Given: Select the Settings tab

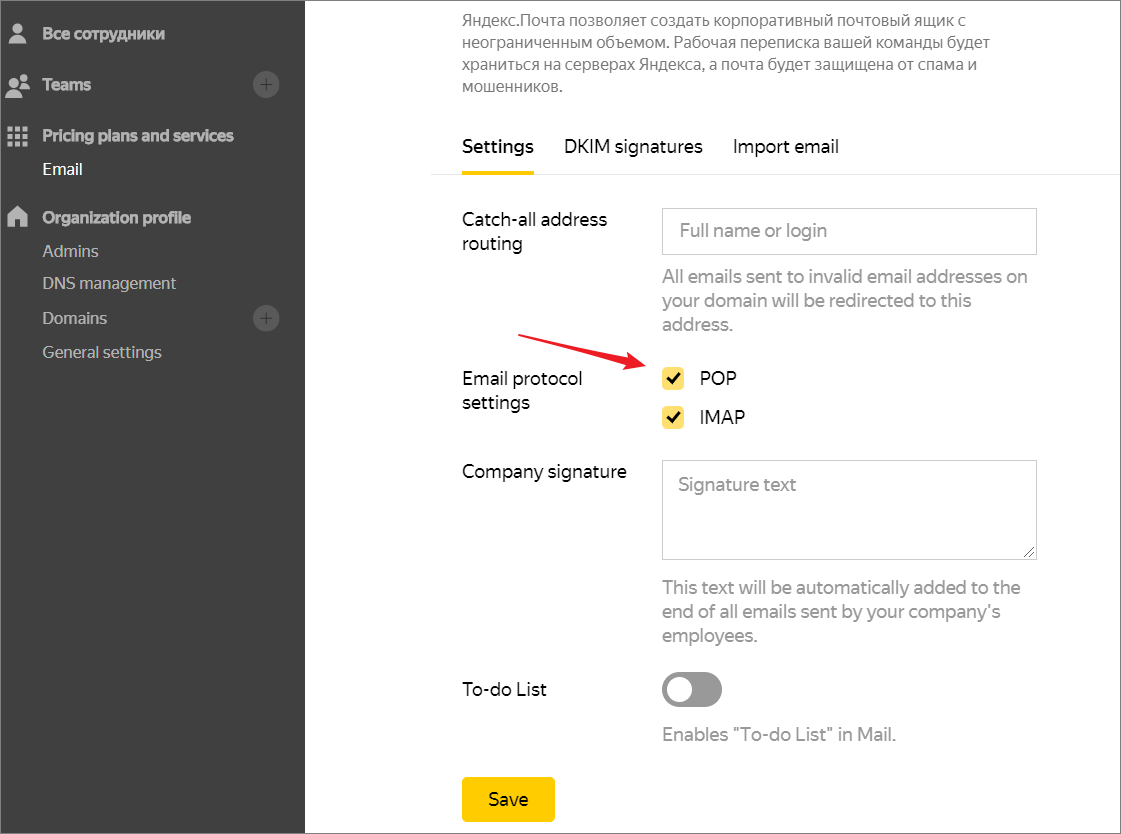Looking at the screenshot, I should tap(497, 147).
